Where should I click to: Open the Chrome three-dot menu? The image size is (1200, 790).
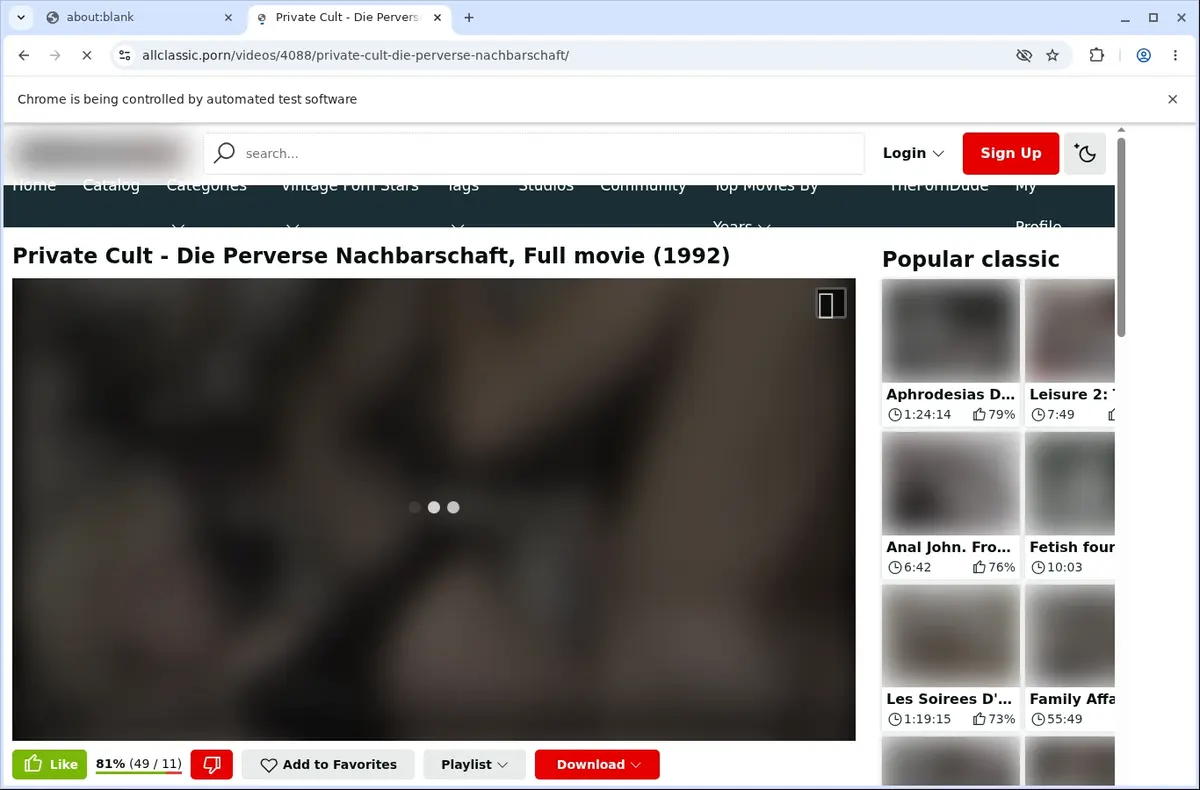1173,55
